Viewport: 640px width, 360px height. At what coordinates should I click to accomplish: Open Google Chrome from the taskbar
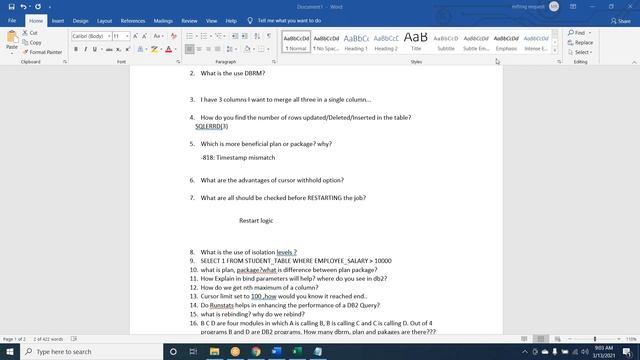256,351
